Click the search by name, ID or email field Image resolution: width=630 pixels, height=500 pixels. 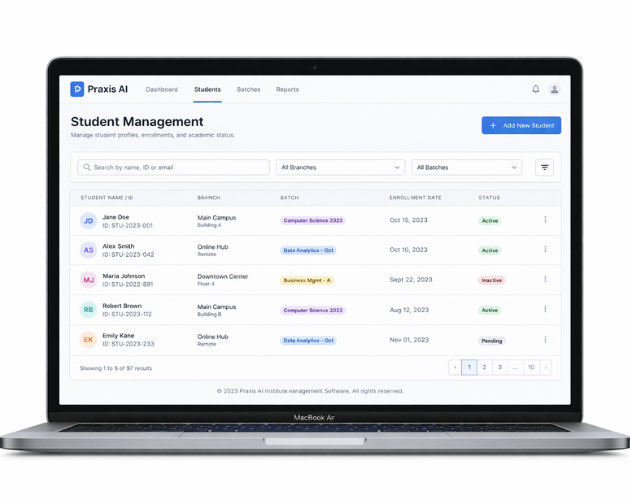pyautogui.click(x=174, y=167)
